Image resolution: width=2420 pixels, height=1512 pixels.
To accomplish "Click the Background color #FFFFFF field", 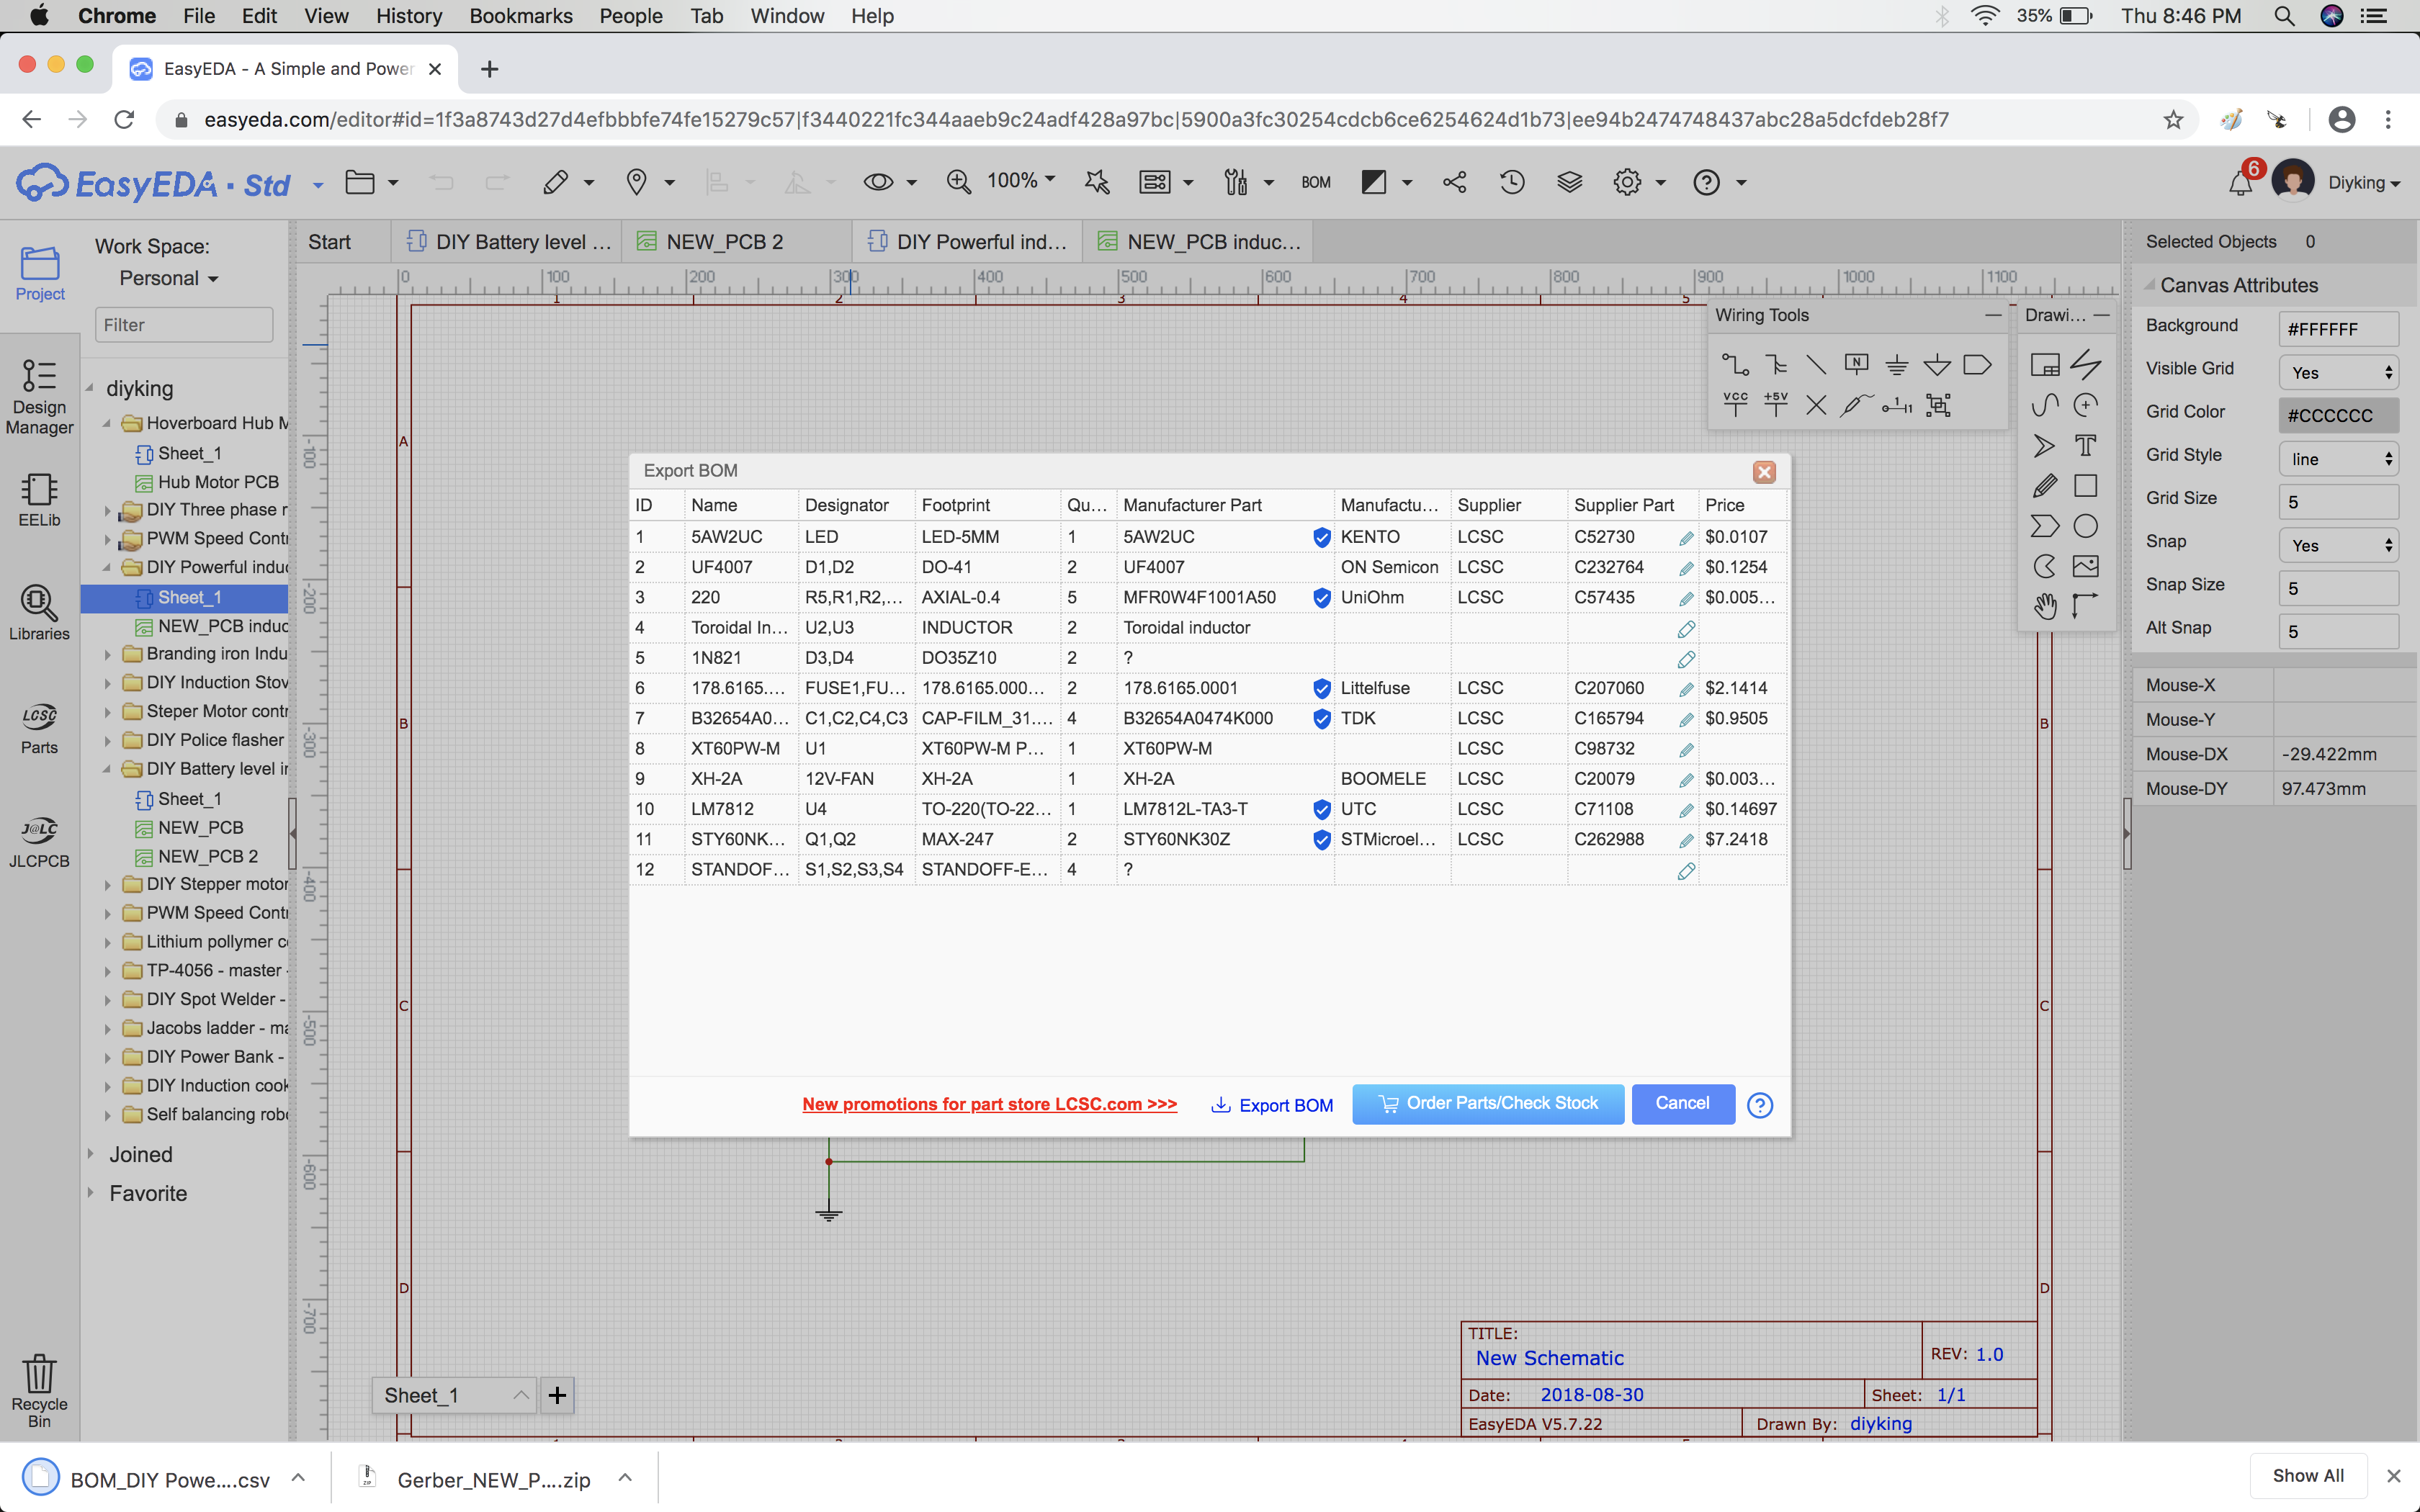I will pos(2338,329).
